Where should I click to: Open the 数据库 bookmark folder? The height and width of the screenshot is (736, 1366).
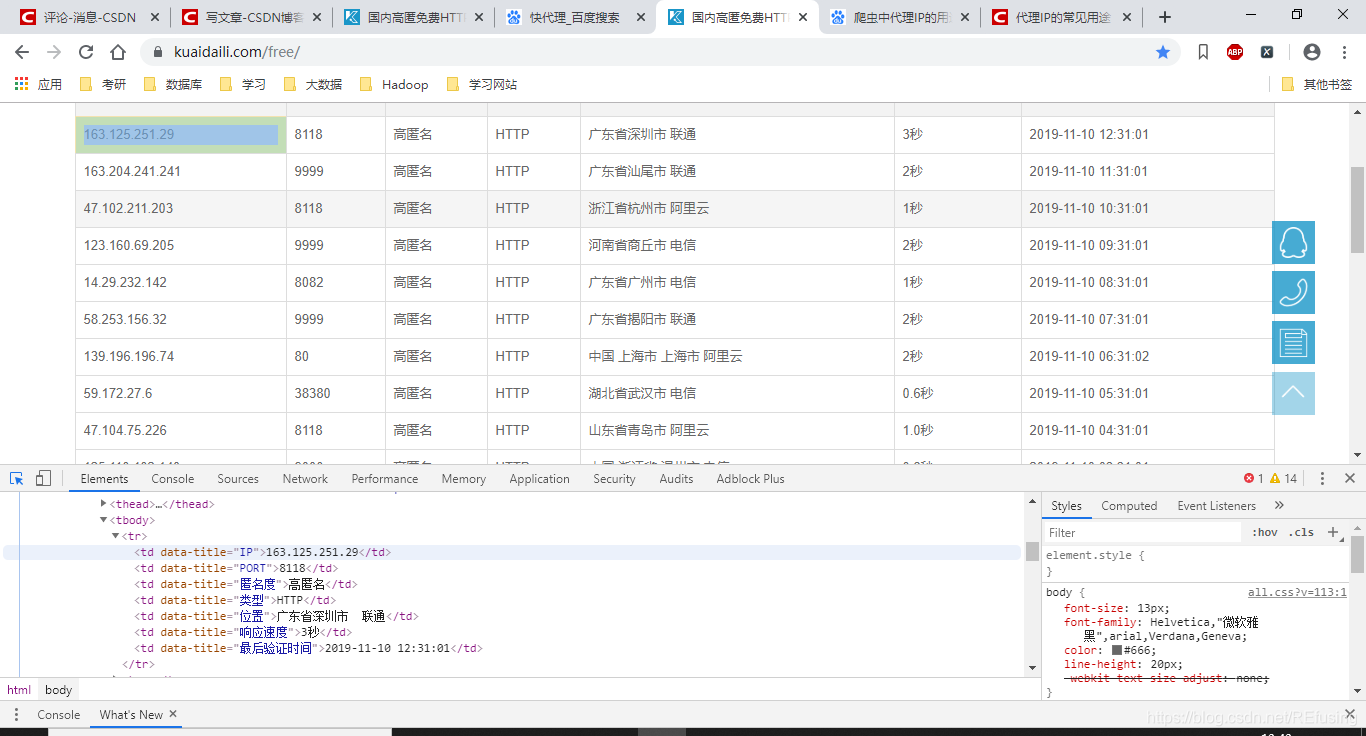pos(173,85)
